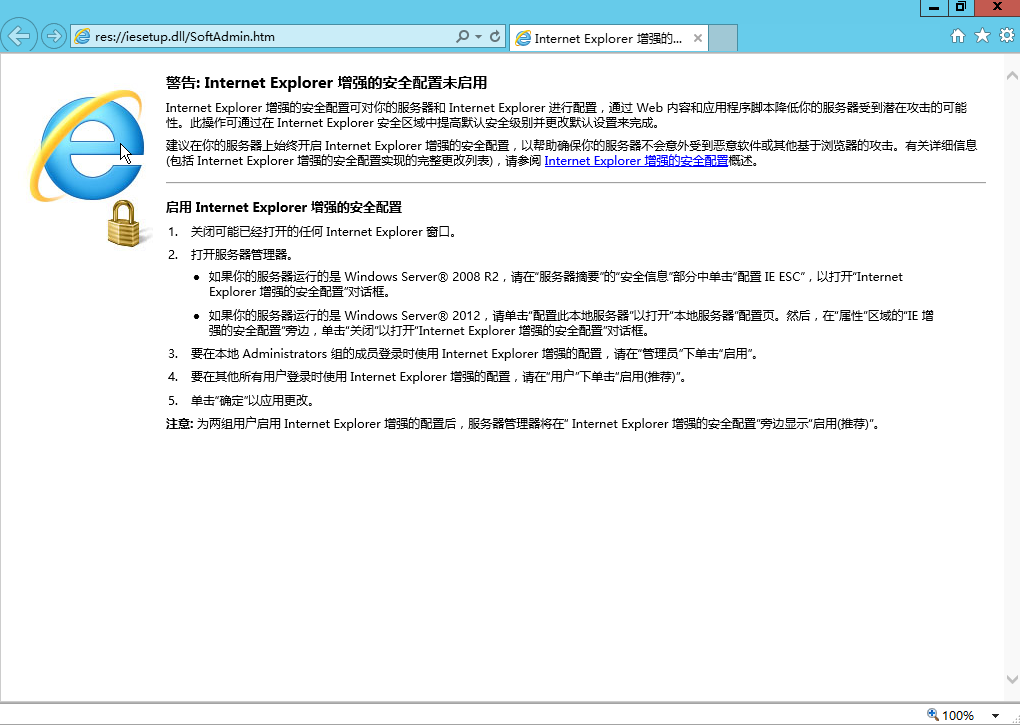The image size is (1020, 725).
Task: Click the heading 启用 Internet Explorer 增强的安全配置
Action: coord(284,207)
